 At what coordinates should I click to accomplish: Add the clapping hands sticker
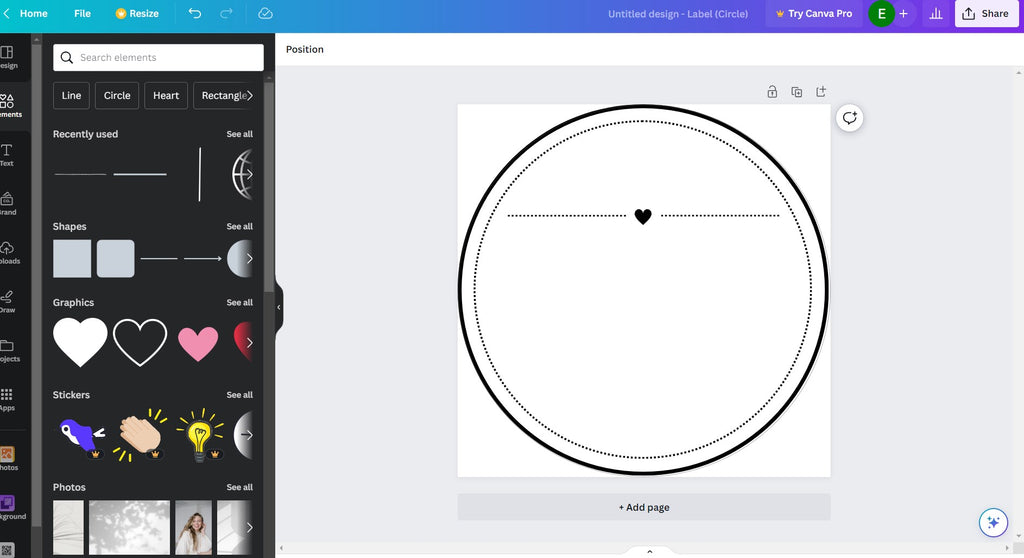(x=140, y=435)
